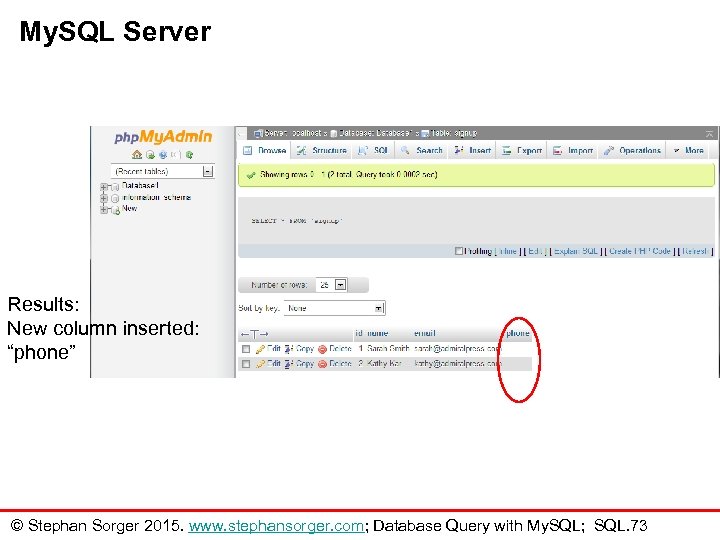Open the www.stephansorger.com link
Image resolution: width=720 pixels, height=540 pixels.
(x=276, y=525)
